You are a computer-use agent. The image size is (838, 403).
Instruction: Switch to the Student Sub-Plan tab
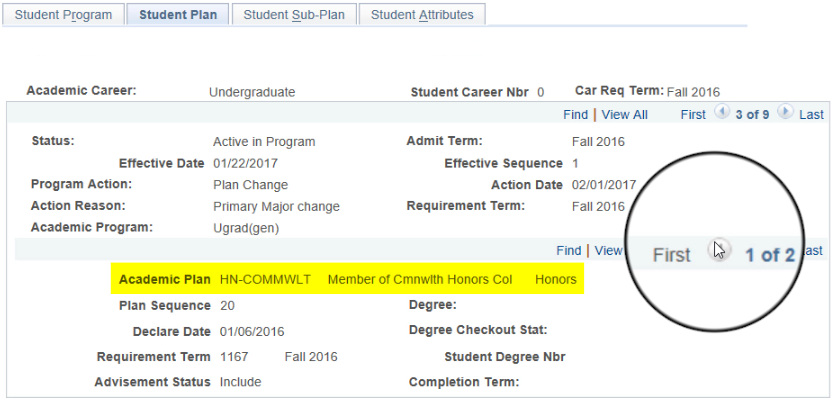click(x=294, y=15)
